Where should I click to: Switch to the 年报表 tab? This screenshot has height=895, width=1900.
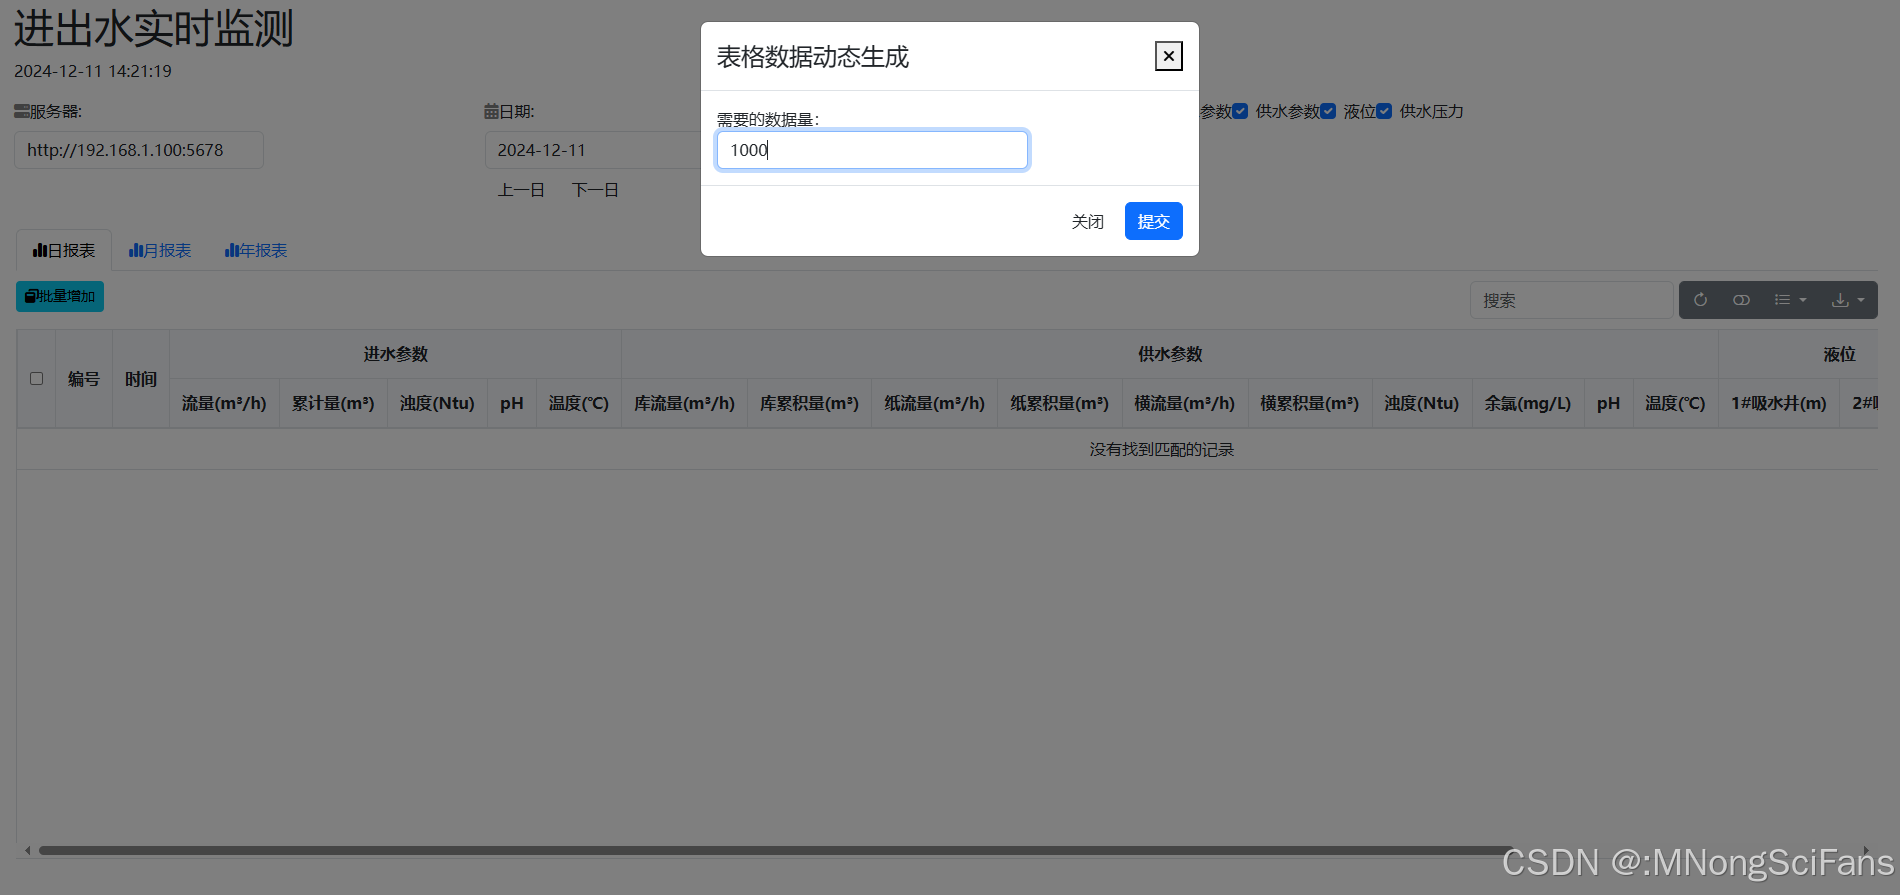pyautogui.click(x=256, y=250)
